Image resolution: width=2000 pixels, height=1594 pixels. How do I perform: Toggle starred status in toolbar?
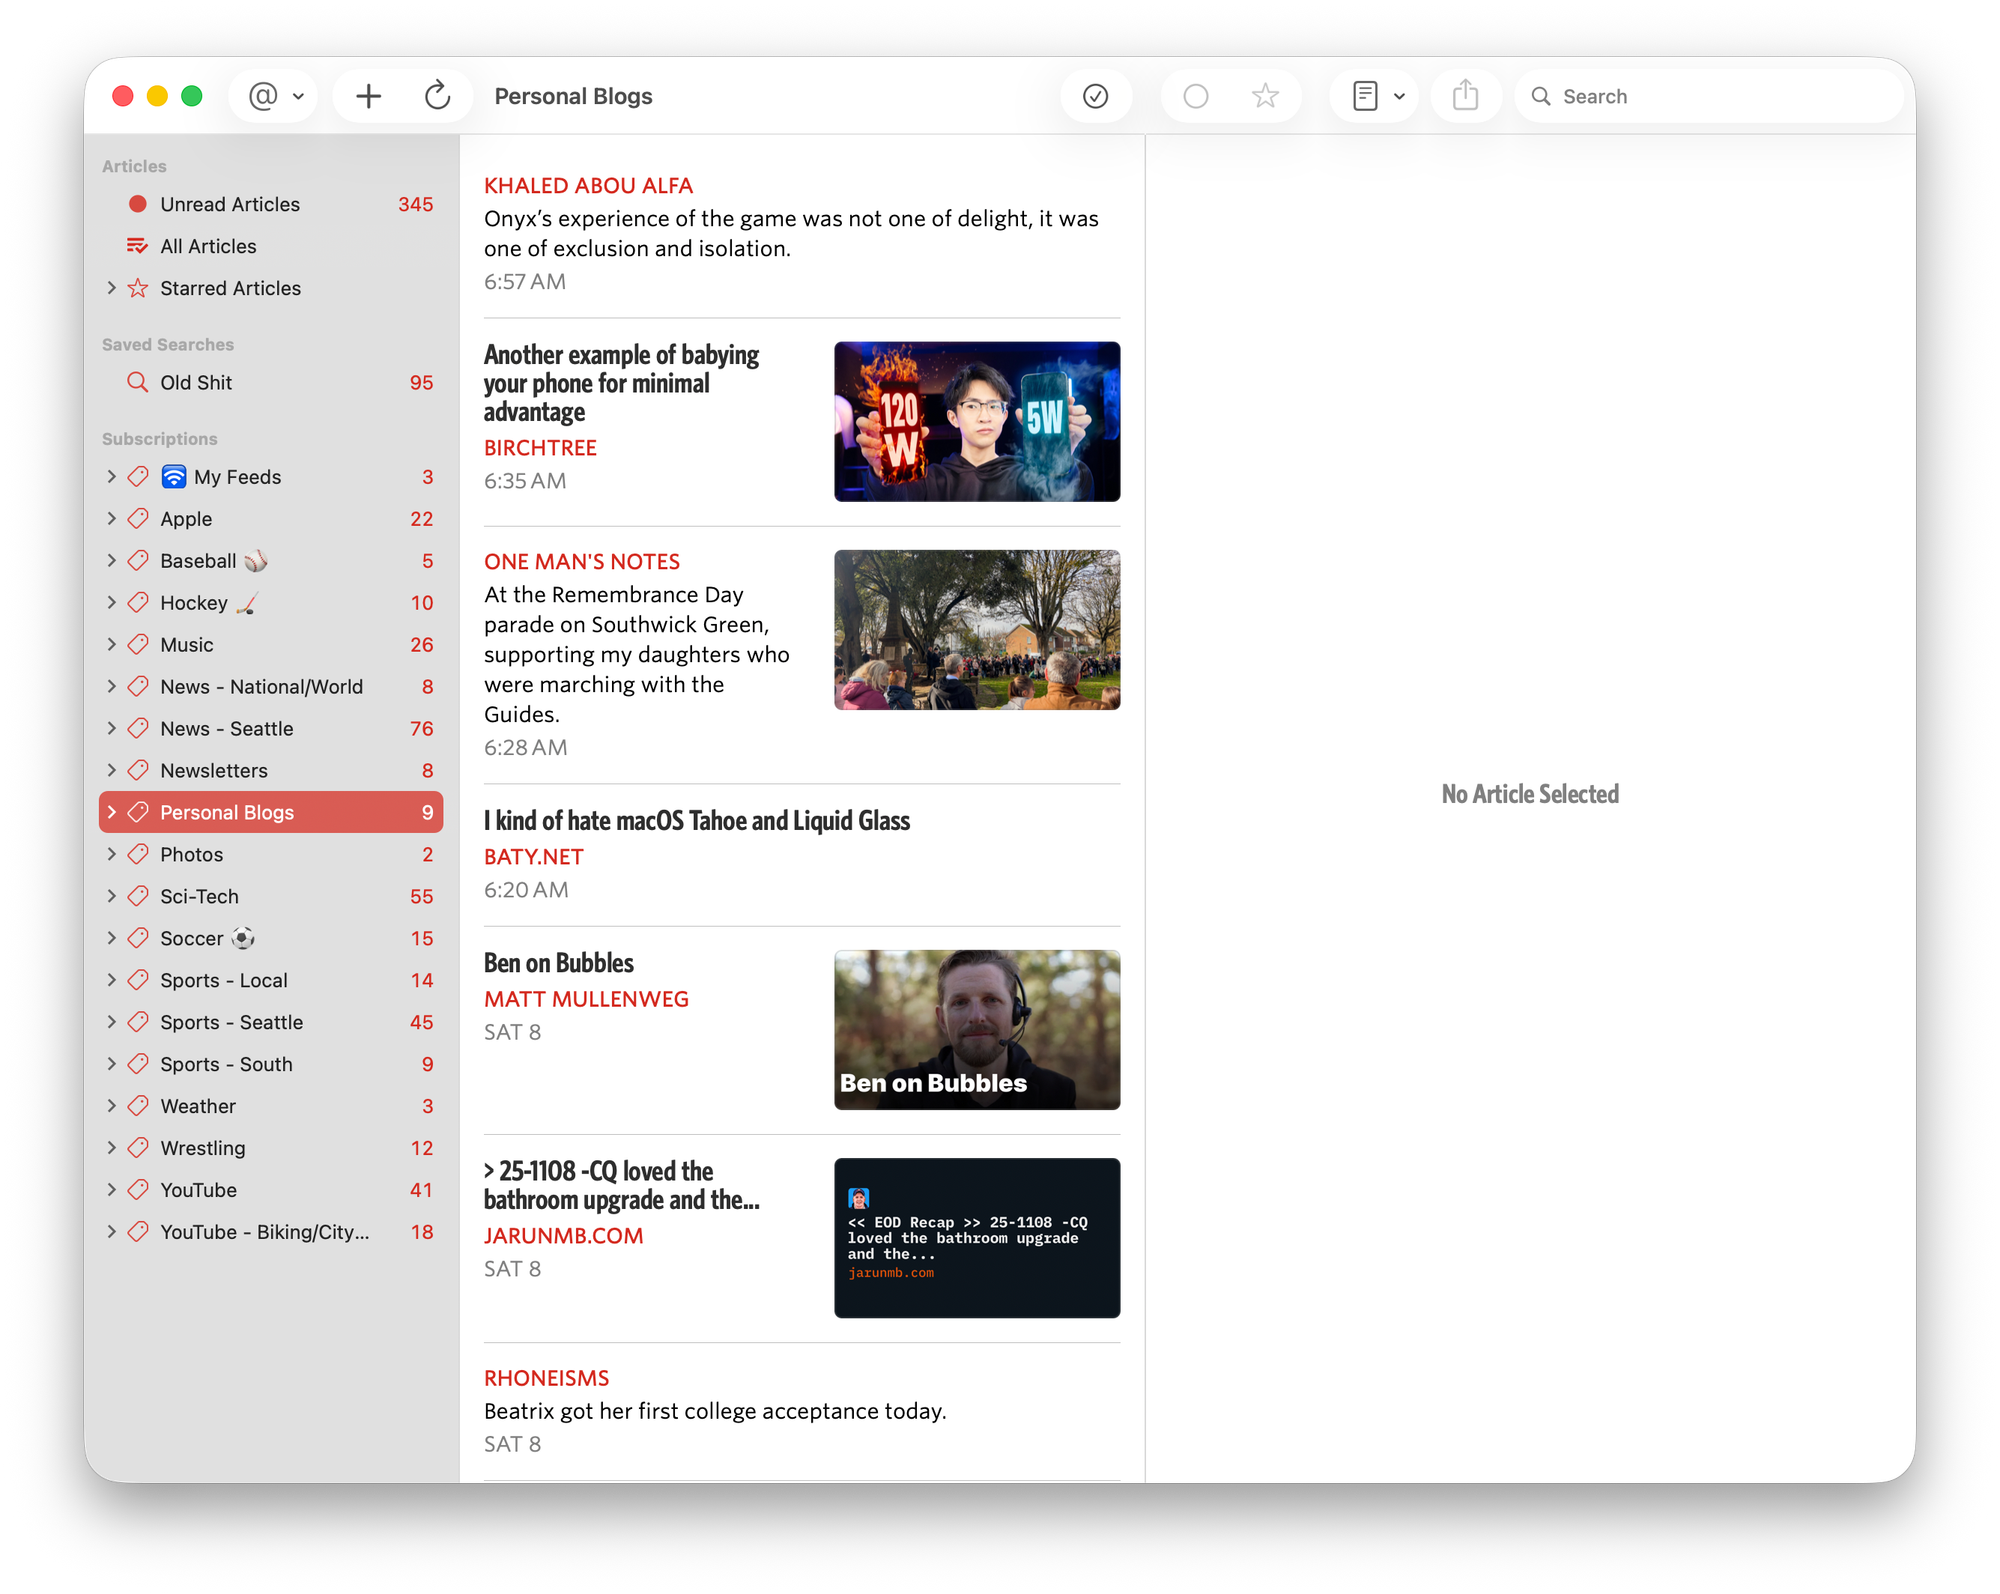coord(1265,96)
